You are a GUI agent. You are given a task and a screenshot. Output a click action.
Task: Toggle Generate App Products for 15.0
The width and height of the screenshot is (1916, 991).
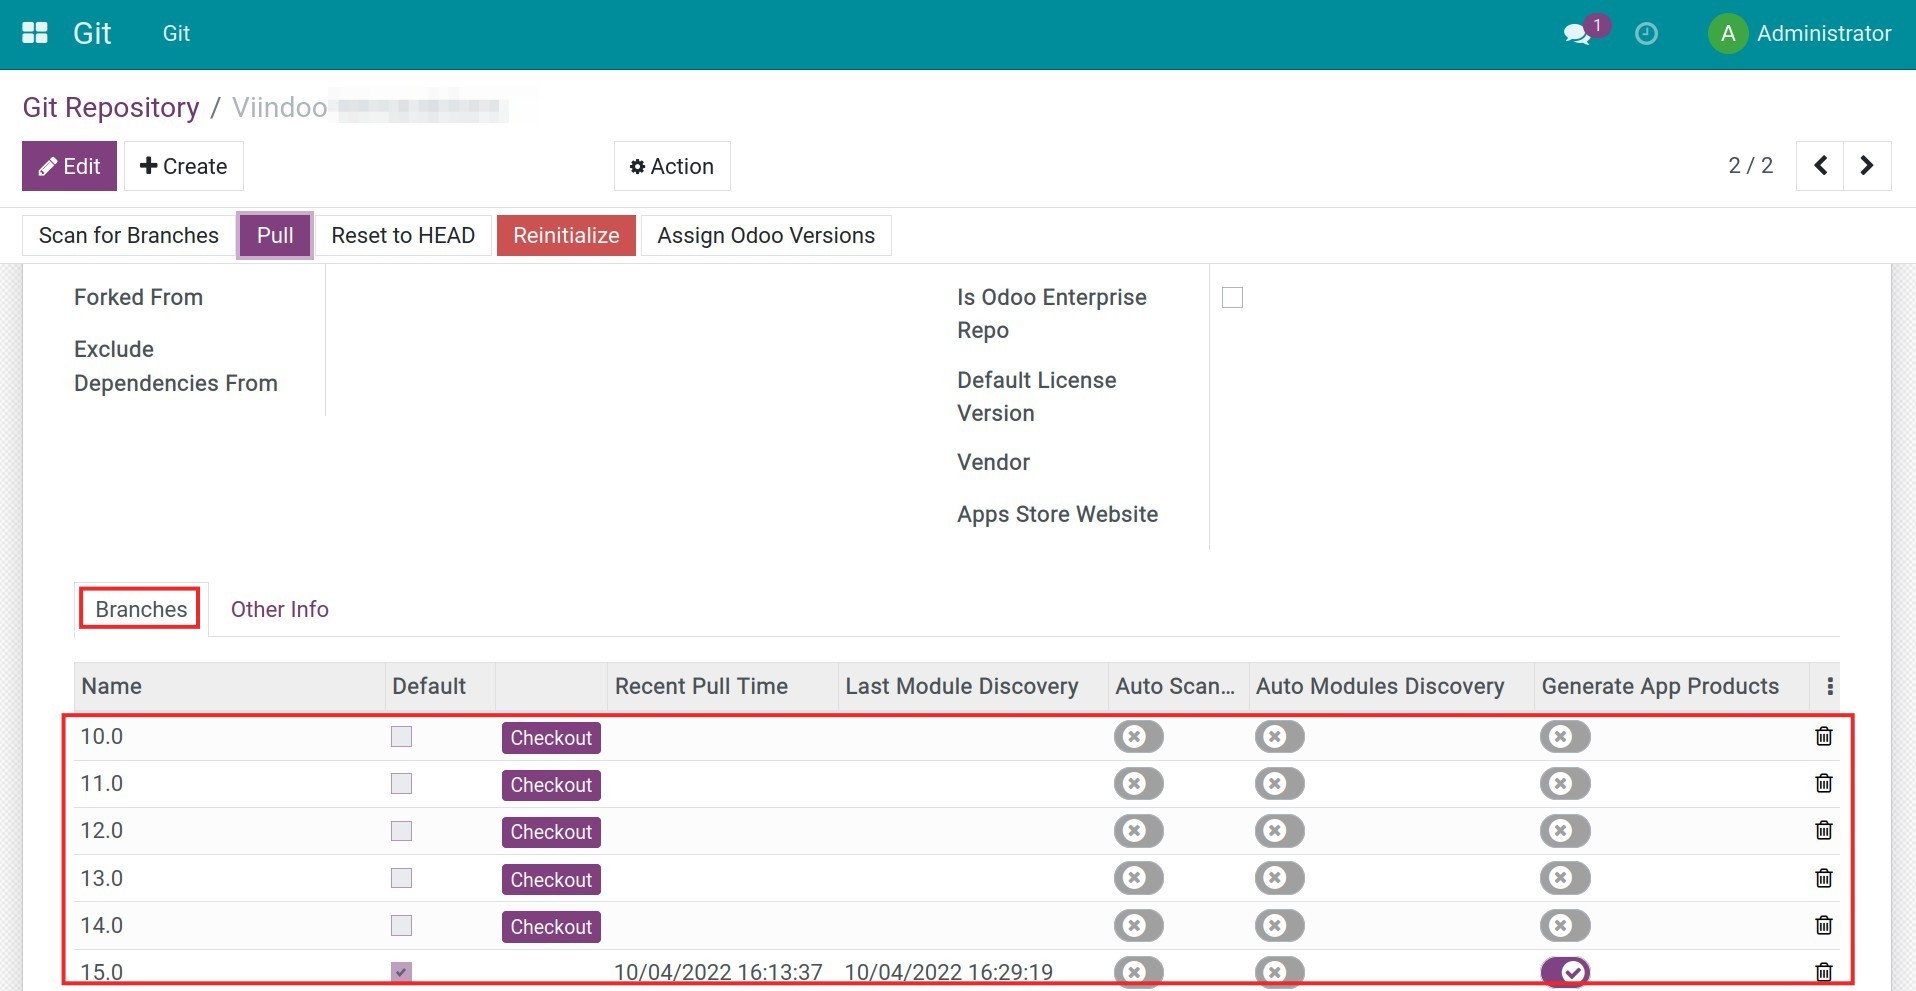(x=1565, y=971)
